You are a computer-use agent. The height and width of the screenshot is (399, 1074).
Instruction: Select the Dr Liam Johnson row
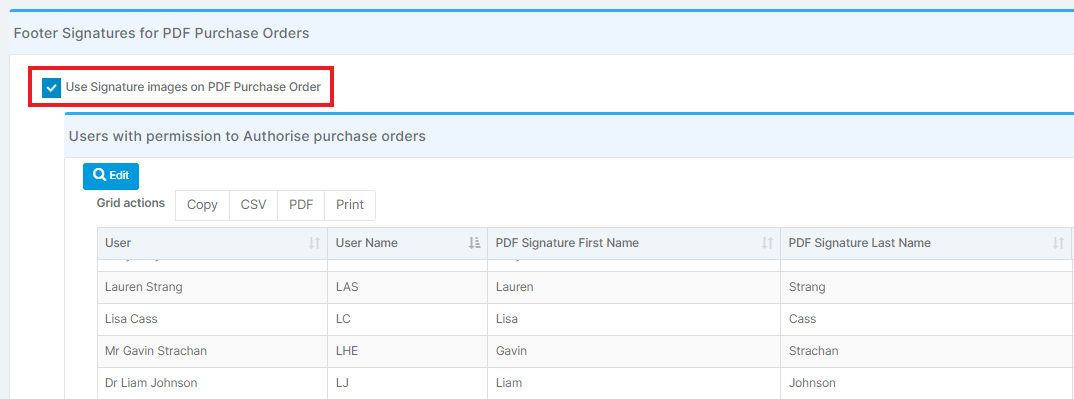[585, 383]
